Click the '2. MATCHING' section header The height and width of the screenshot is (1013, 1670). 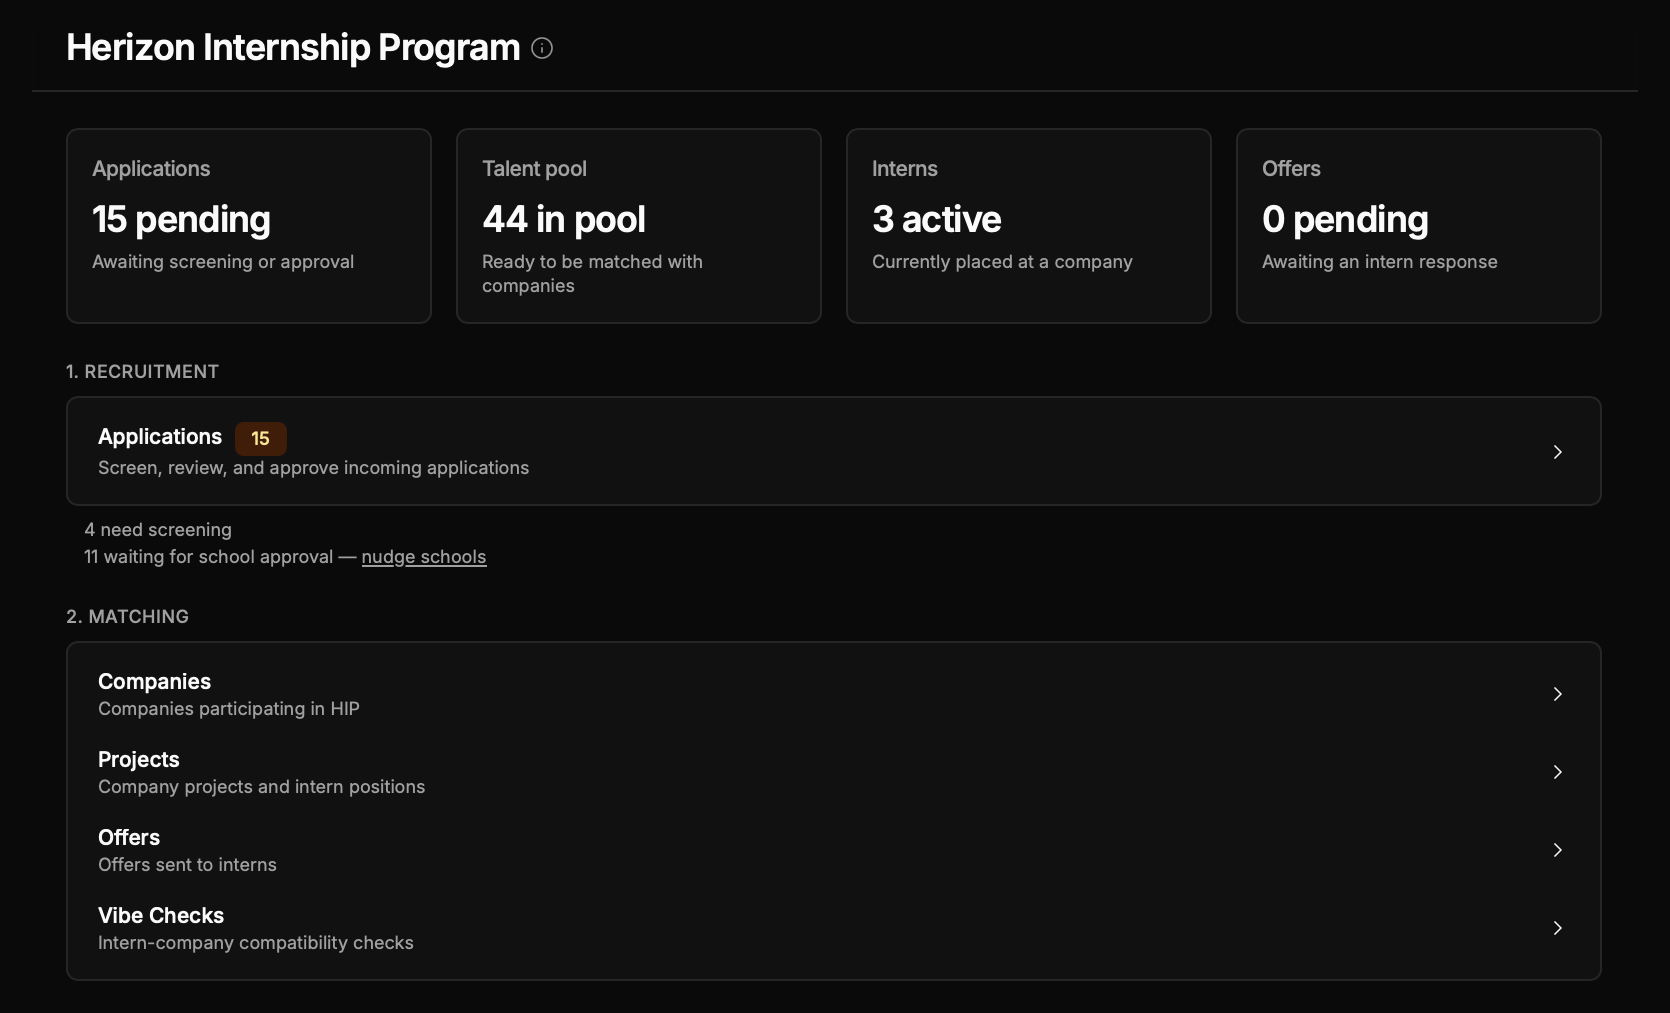(x=128, y=617)
